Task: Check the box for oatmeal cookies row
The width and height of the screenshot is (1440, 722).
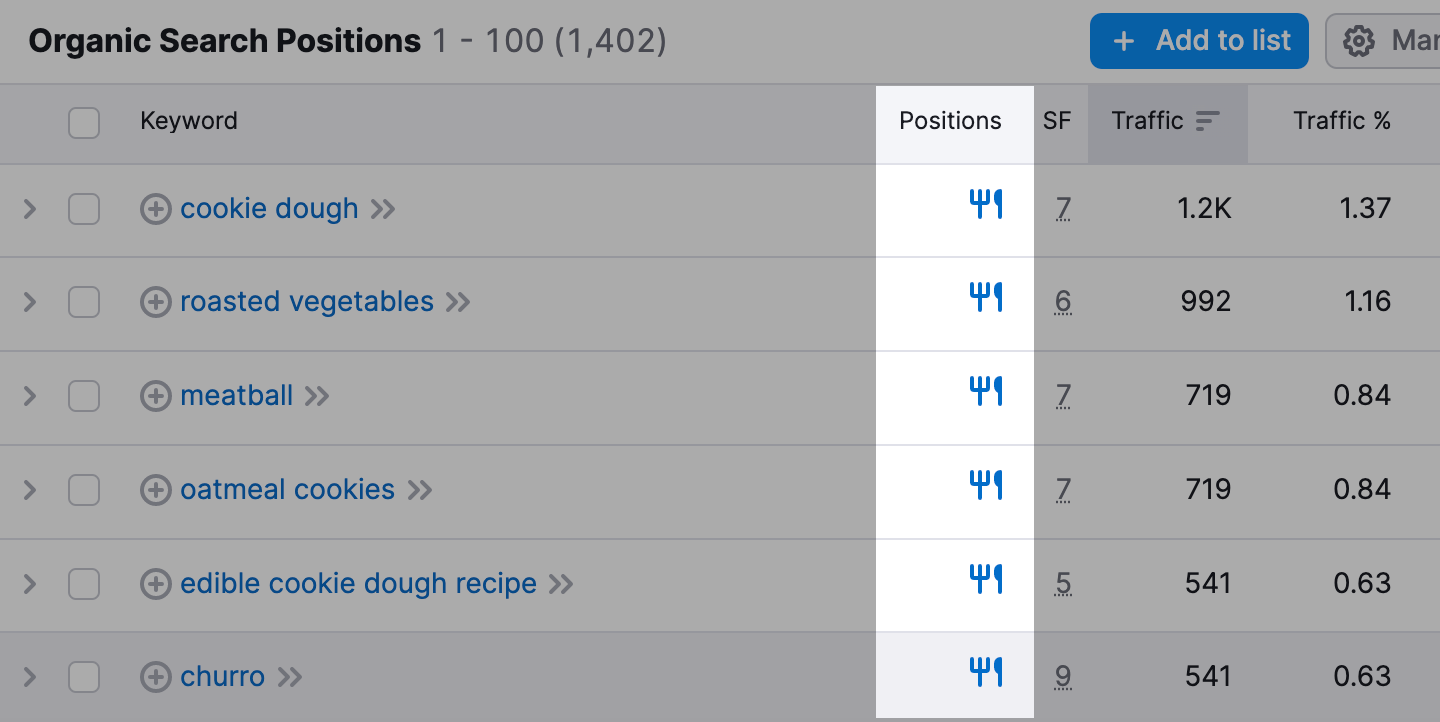Action: point(84,490)
